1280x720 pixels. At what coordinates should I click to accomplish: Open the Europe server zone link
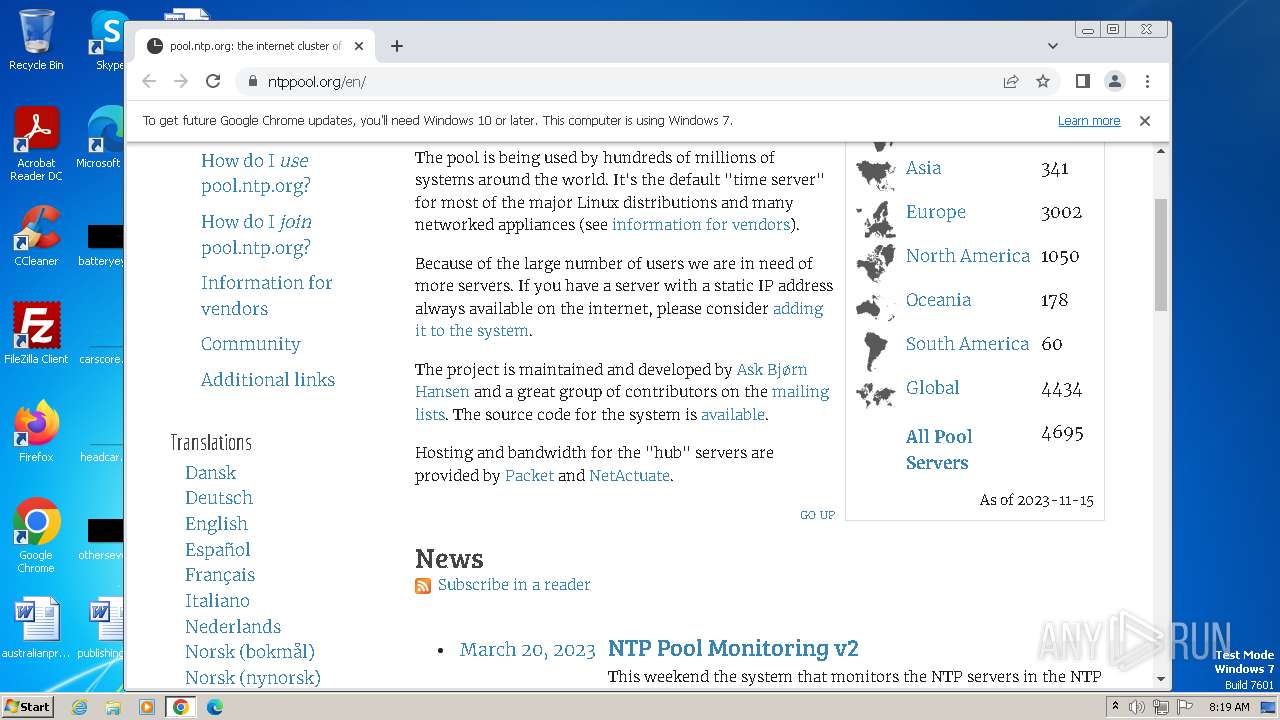coord(936,212)
